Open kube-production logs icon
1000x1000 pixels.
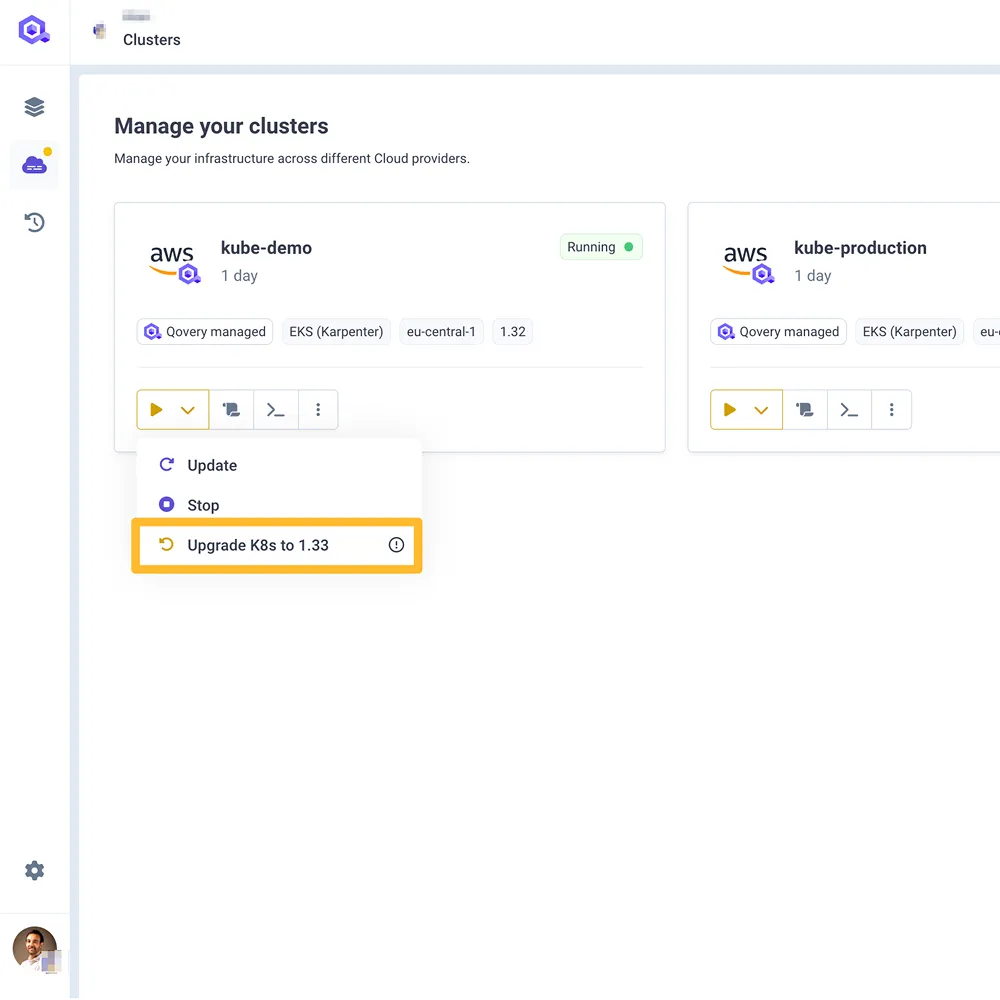pos(805,409)
